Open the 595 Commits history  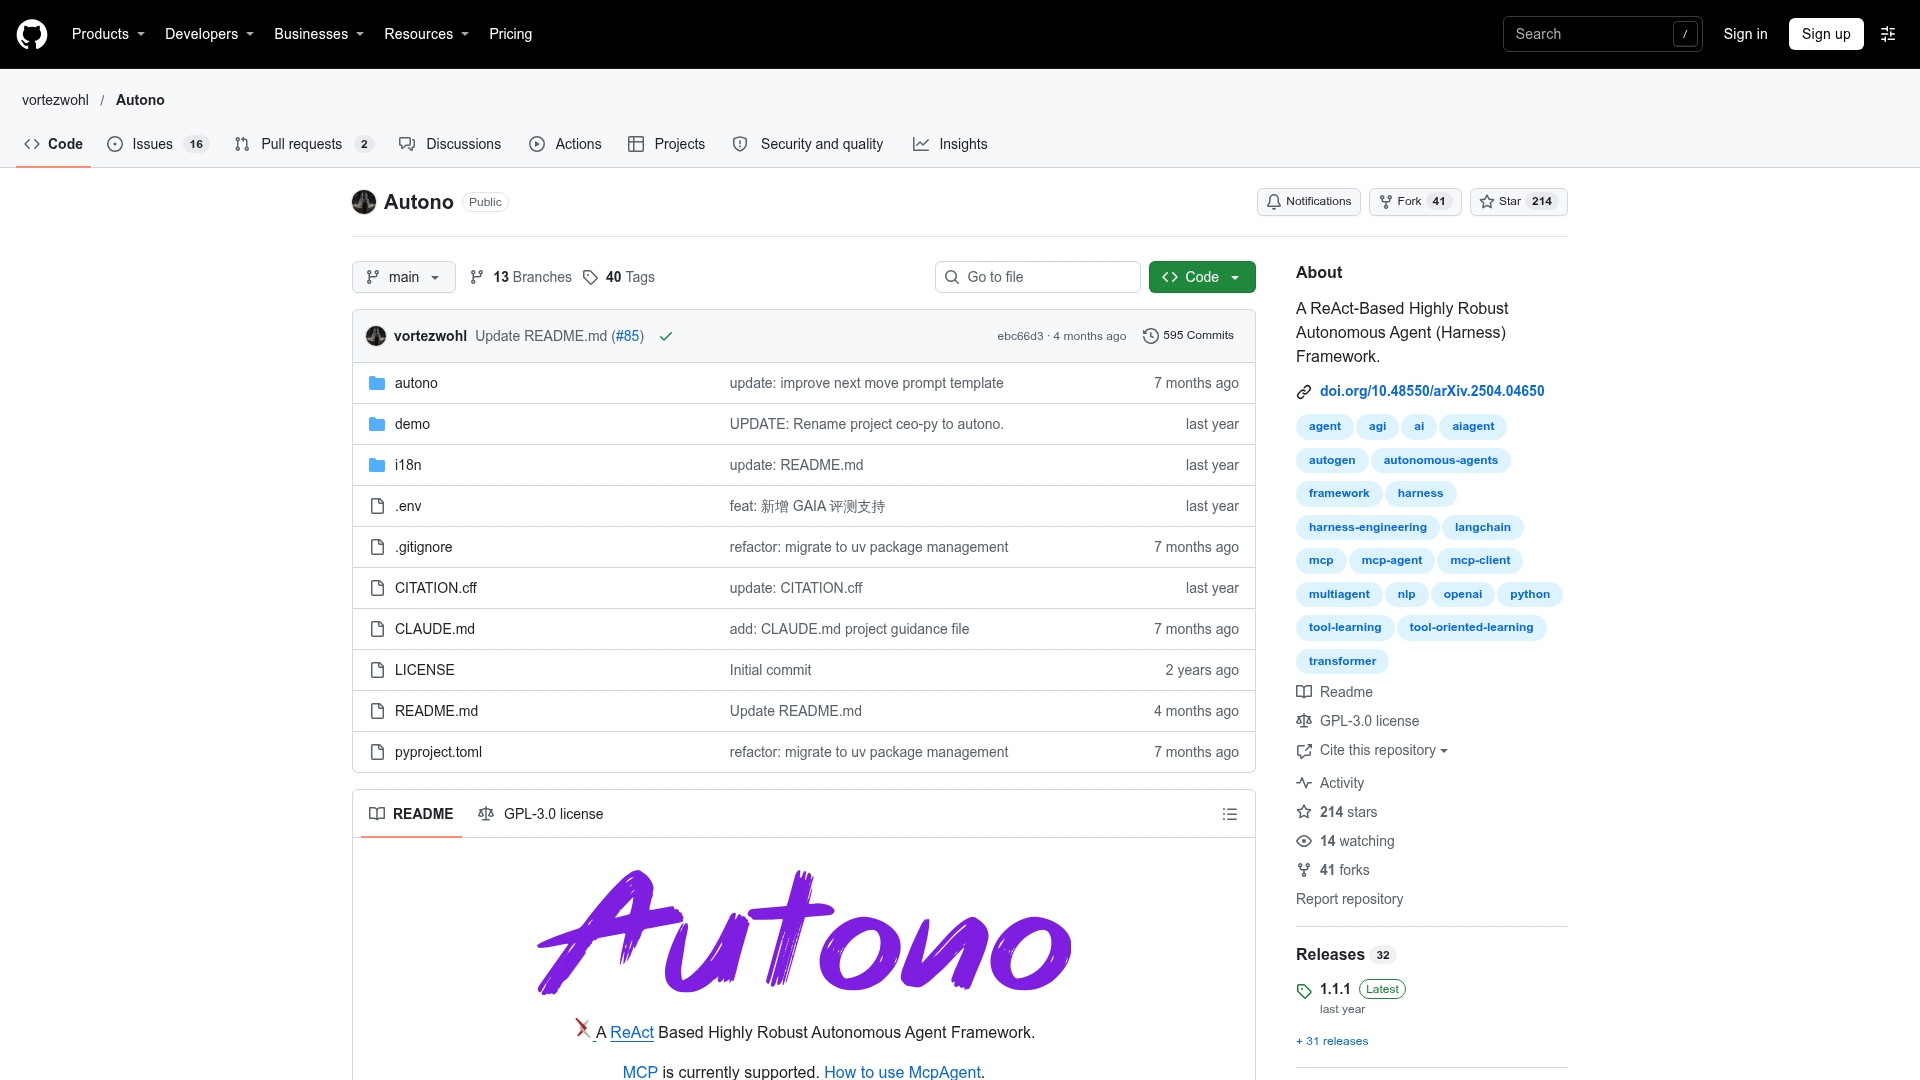coord(1189,336)
